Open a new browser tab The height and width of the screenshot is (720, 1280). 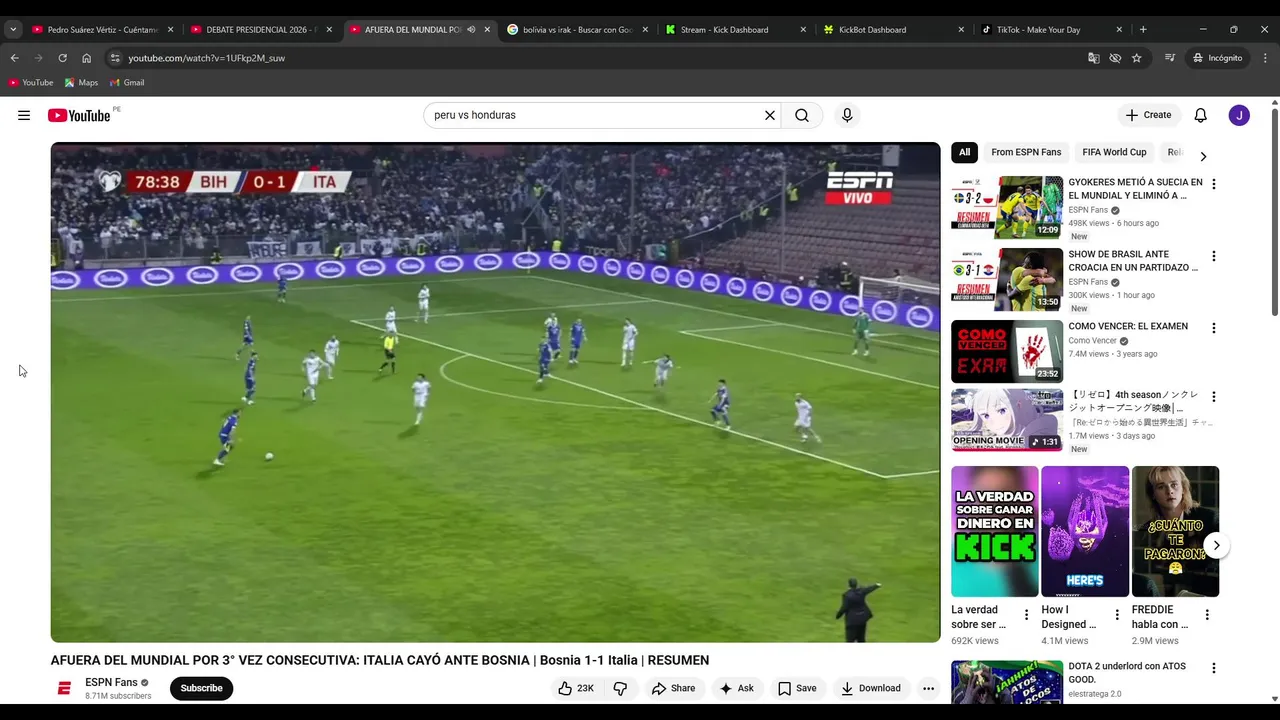[1143, 30]
